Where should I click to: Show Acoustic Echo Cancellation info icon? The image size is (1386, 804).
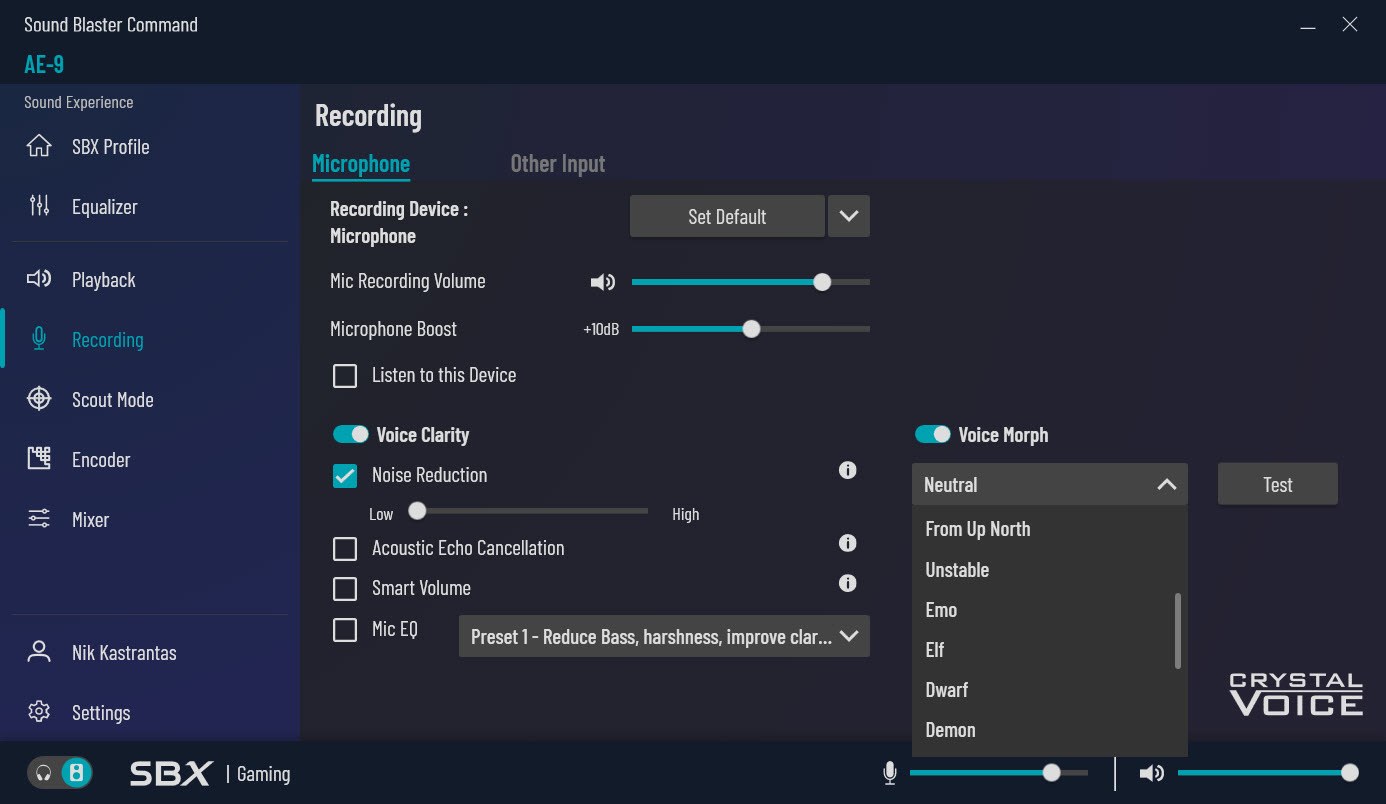[x=848, y=543]
